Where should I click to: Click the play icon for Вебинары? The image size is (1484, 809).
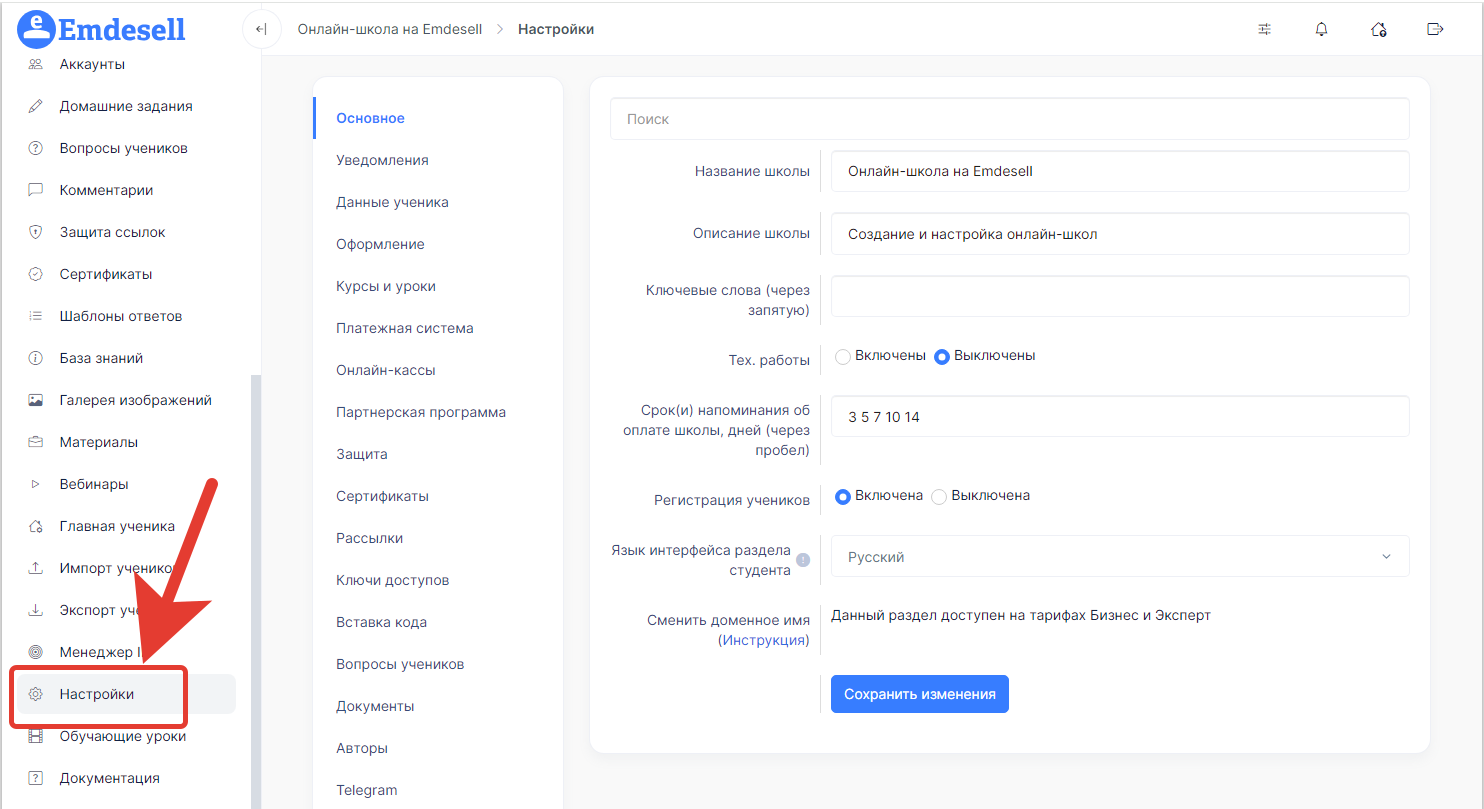[x=36, y=484]
